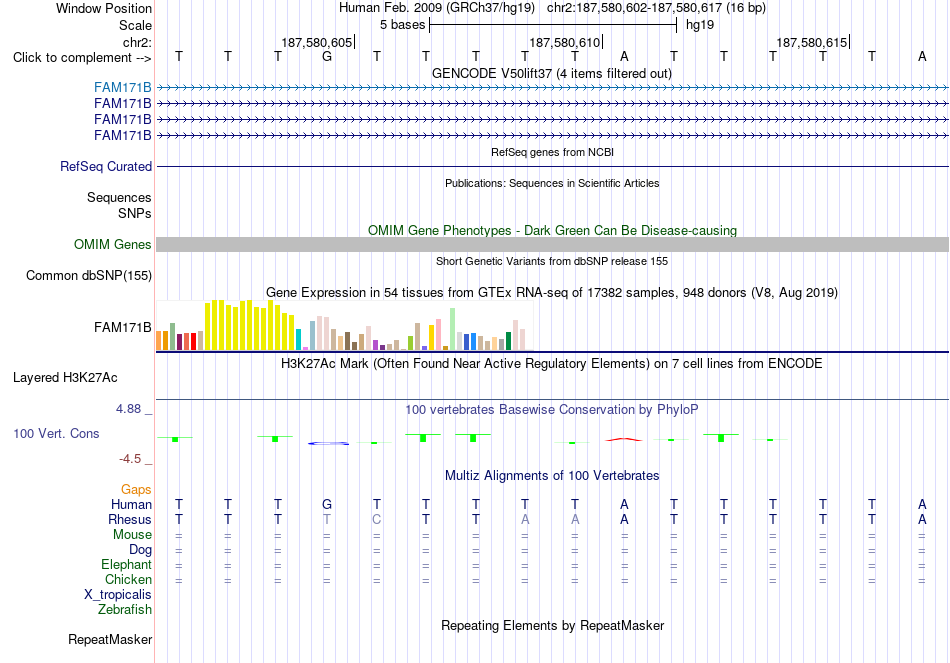950x663 pixels.
Task: Click the gray OMIM Genes bar
Action: [552, 244]
